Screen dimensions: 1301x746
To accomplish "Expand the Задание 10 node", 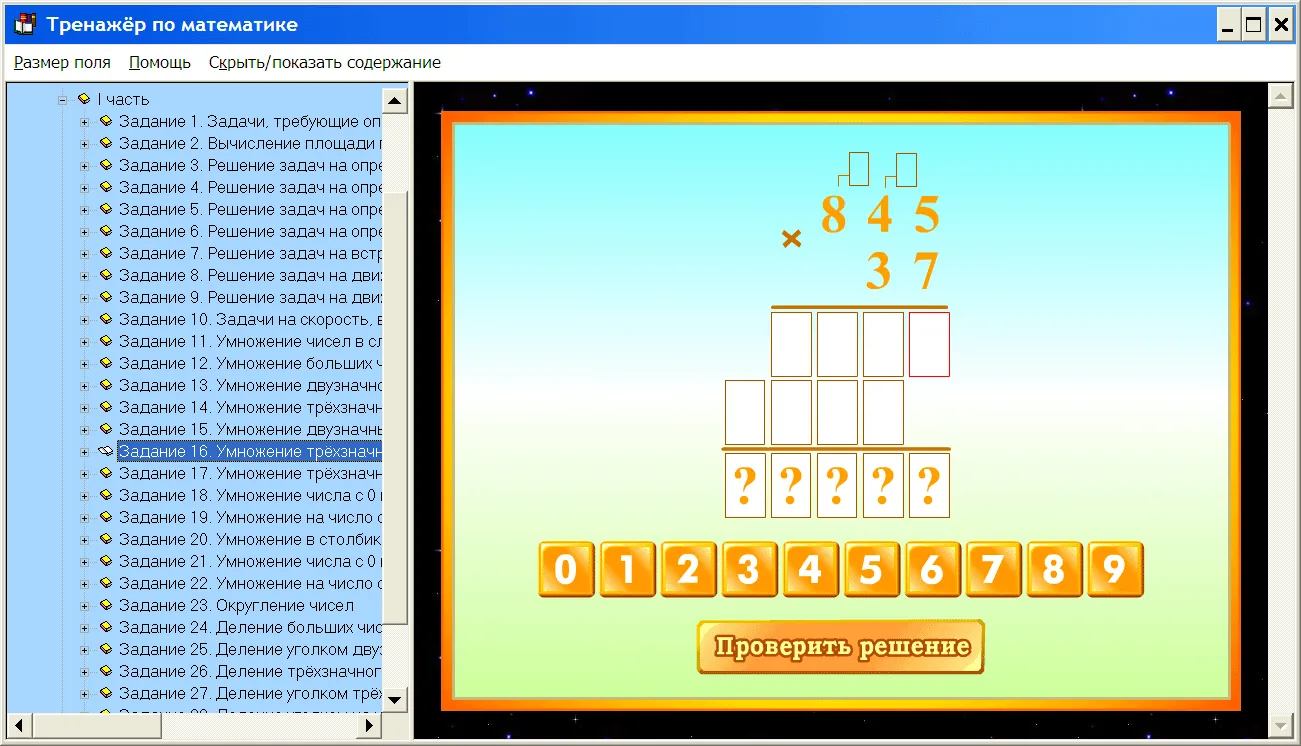I will (84, 320).
